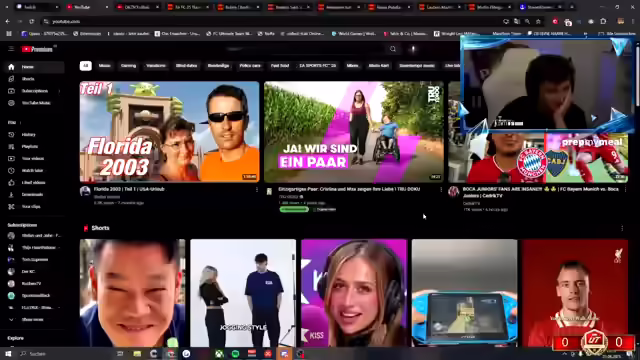Click the Florida 2003 video title link
The height and width of the screenshot is (360, 640).
point(129,189)
